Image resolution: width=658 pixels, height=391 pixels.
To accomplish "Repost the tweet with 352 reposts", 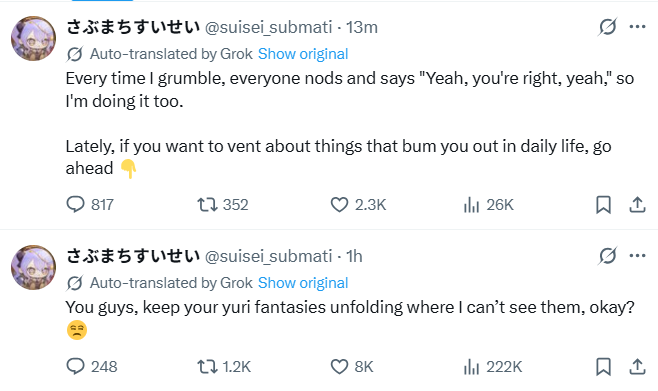I will [223, 205].
